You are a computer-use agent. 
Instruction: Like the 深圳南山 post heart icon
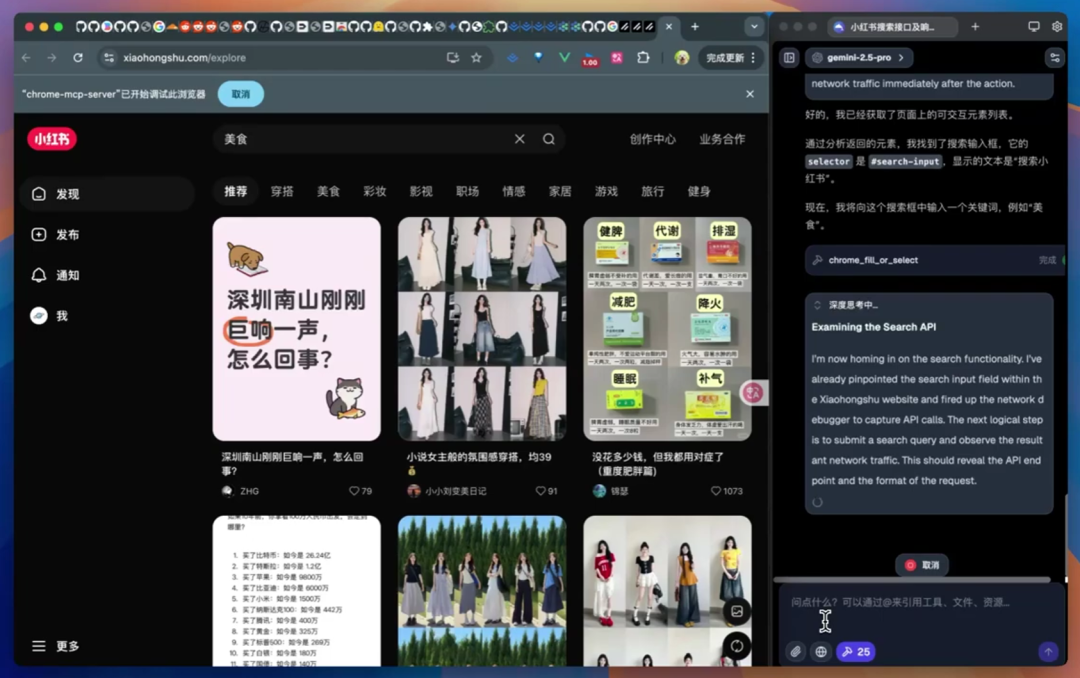(x=354, y=491)
